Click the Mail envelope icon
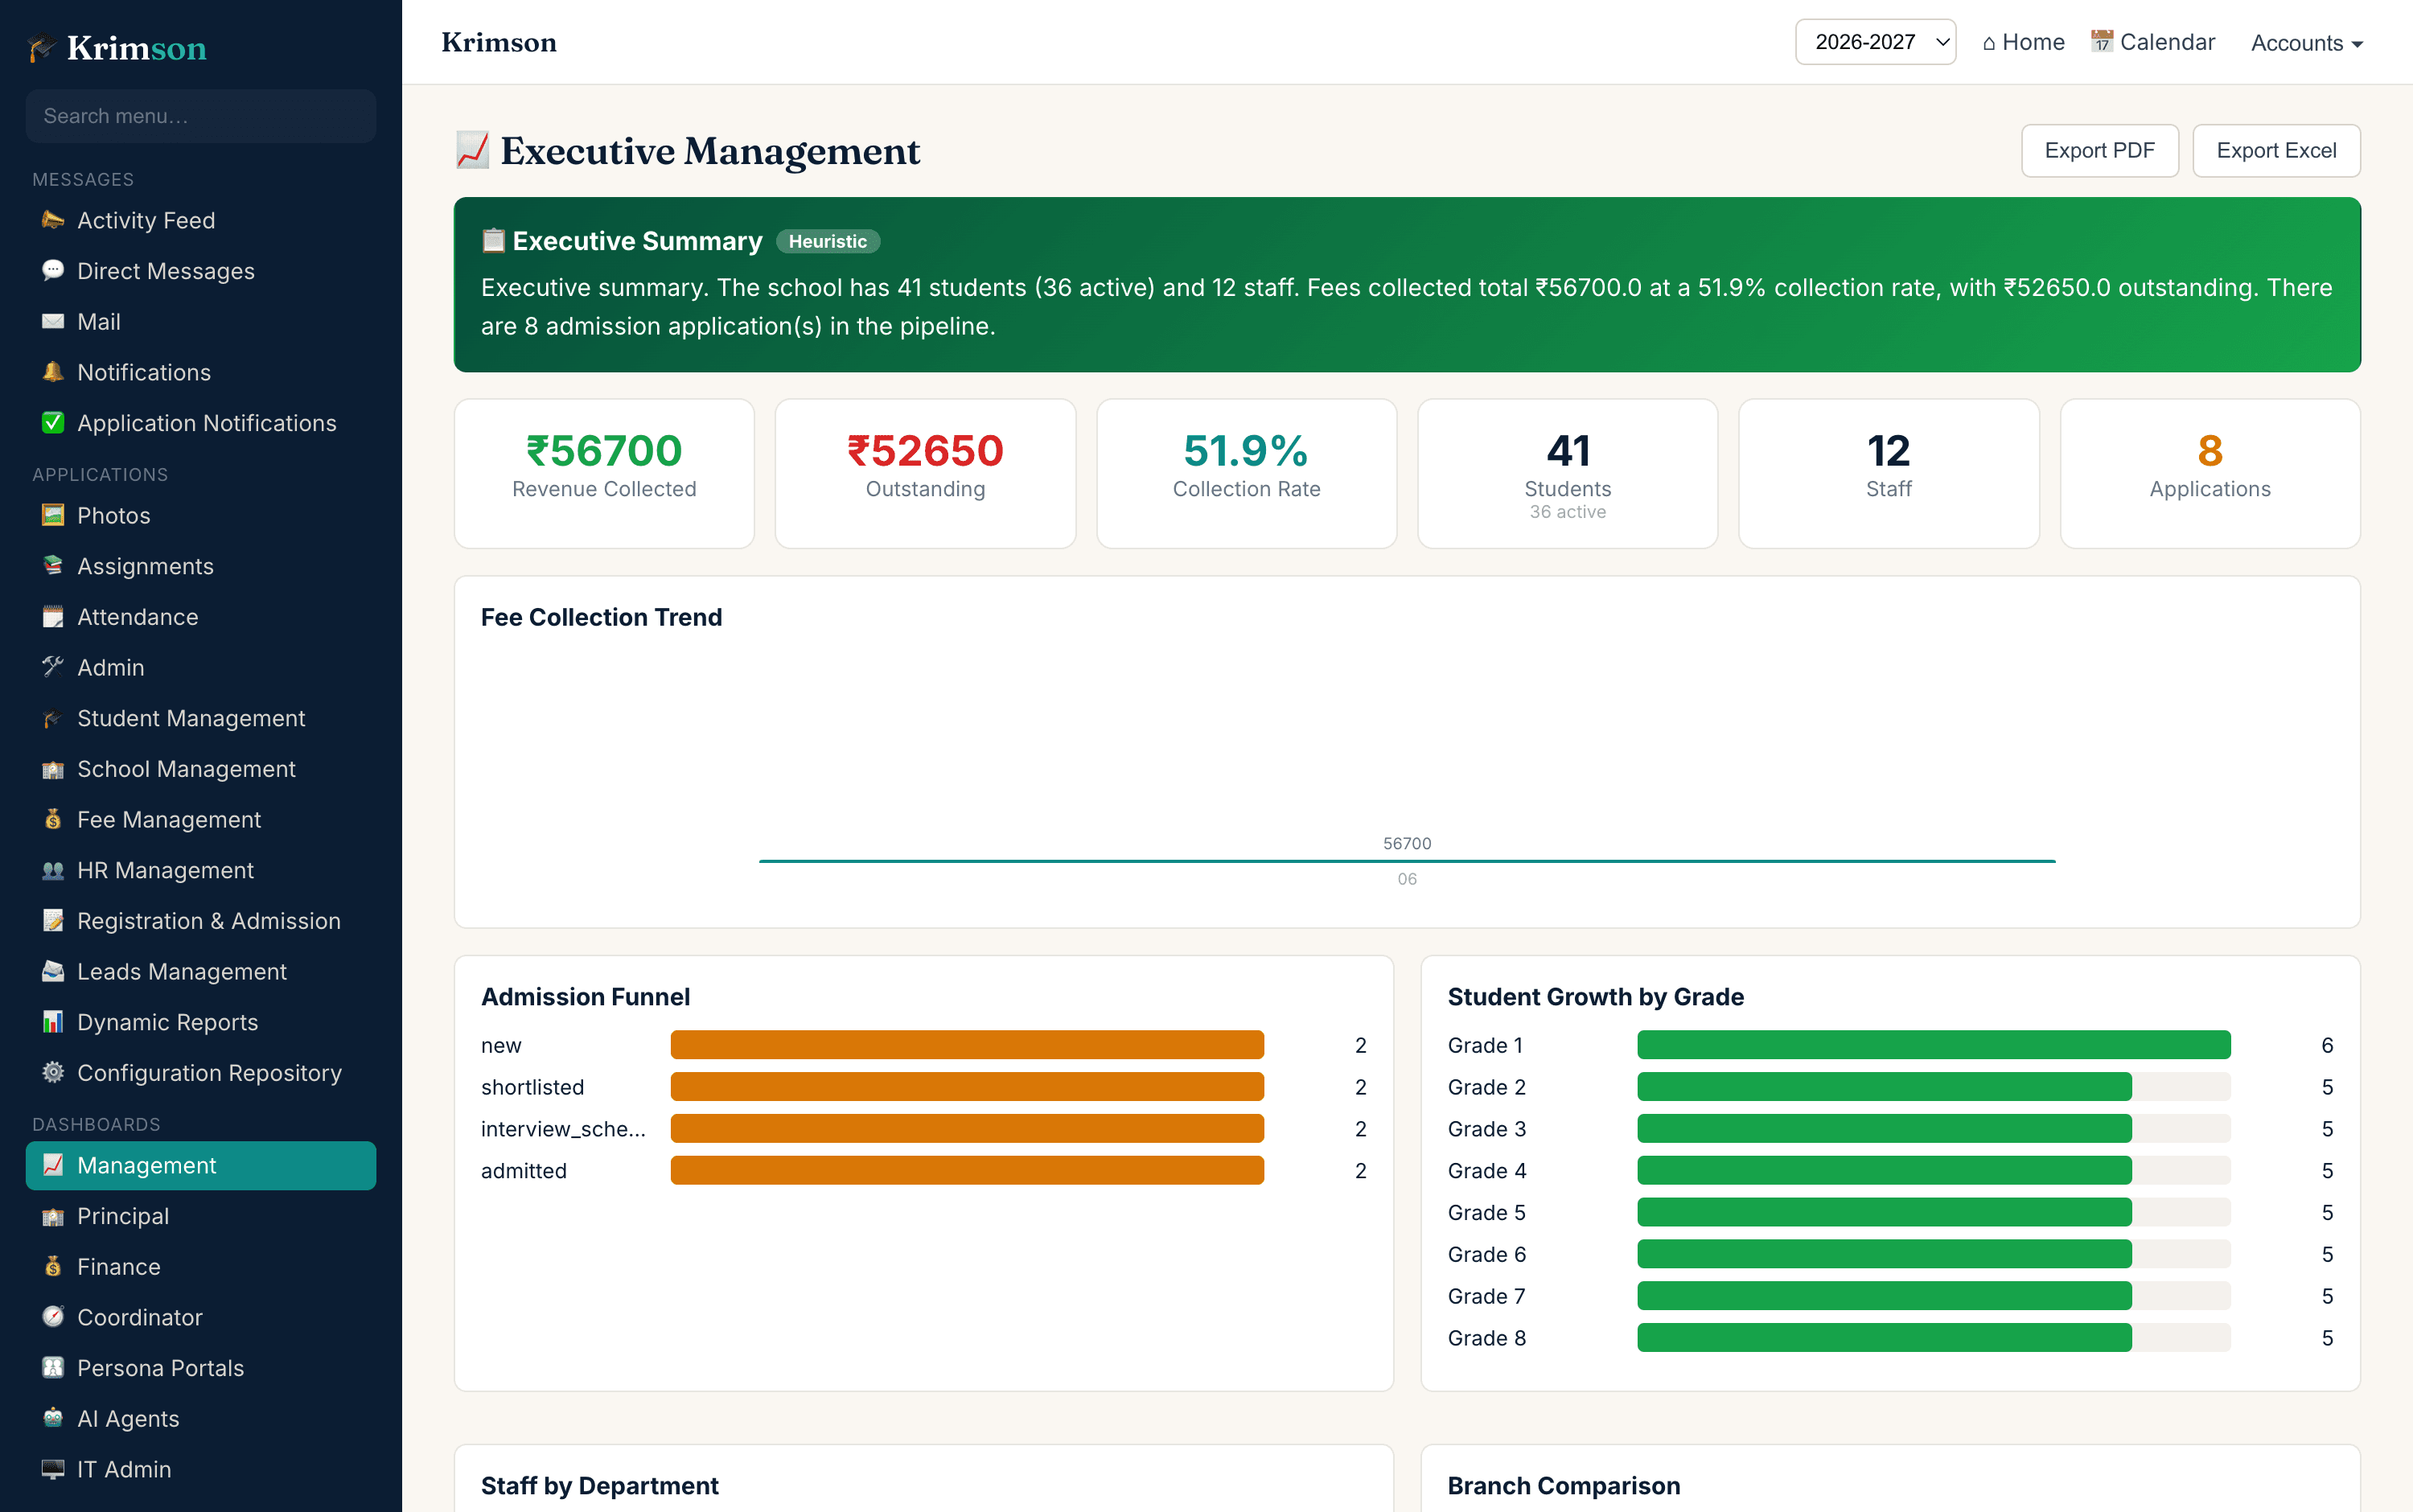 [x=53, y=322]
